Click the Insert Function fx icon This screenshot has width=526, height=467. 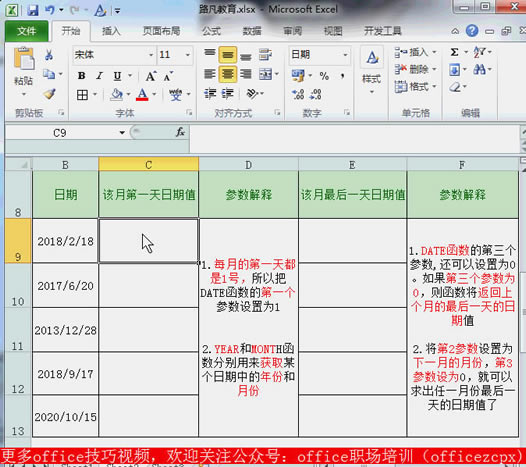click(x=180, y=132)
